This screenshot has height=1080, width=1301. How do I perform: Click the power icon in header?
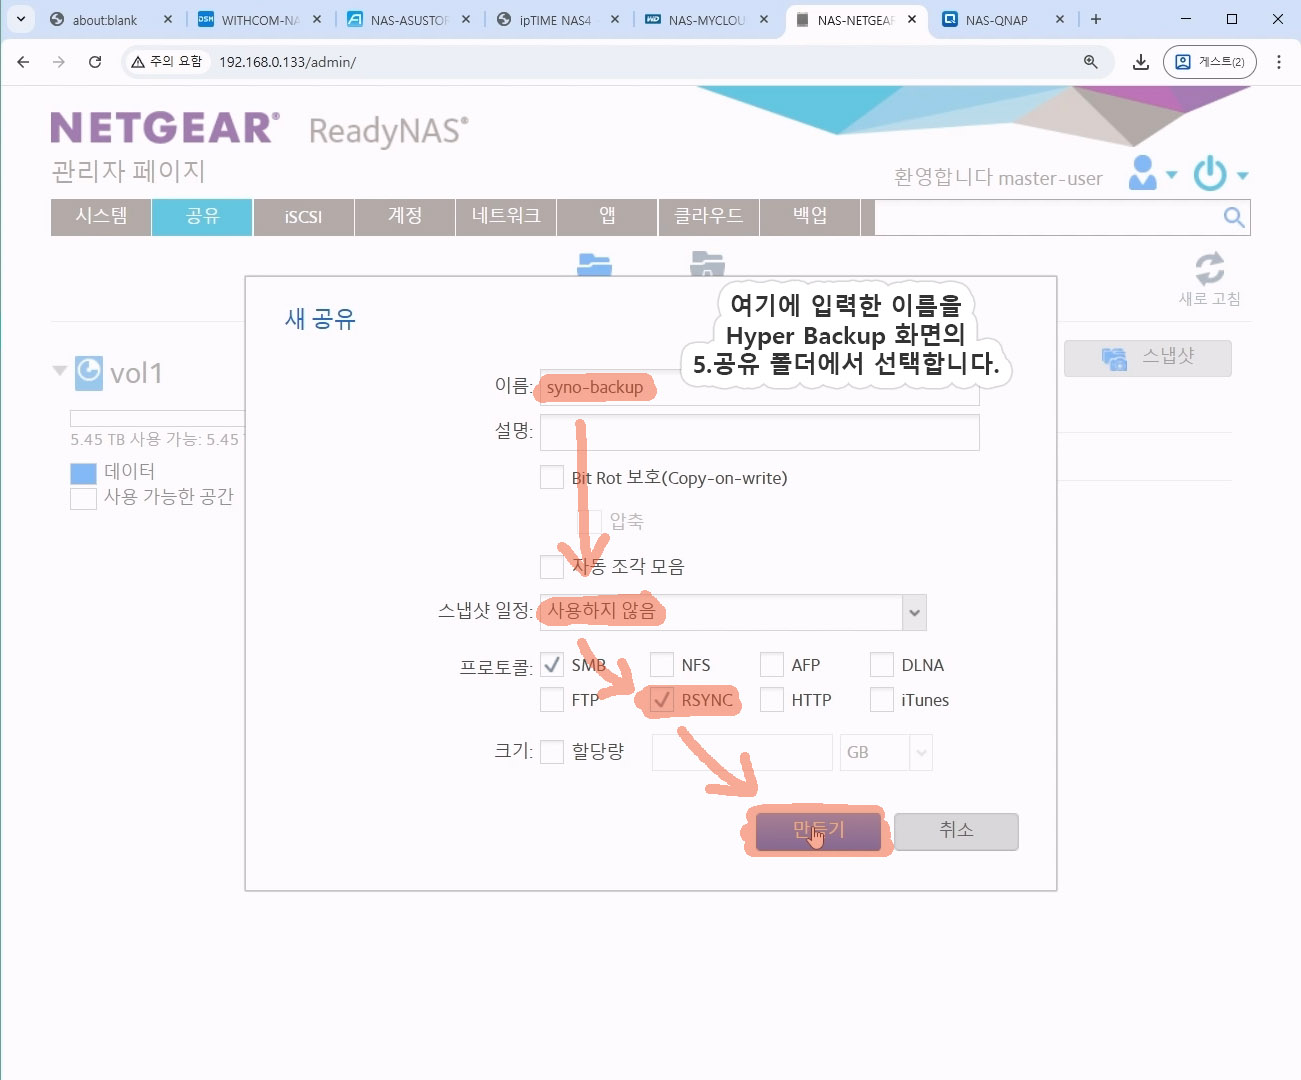(1210, 174)
